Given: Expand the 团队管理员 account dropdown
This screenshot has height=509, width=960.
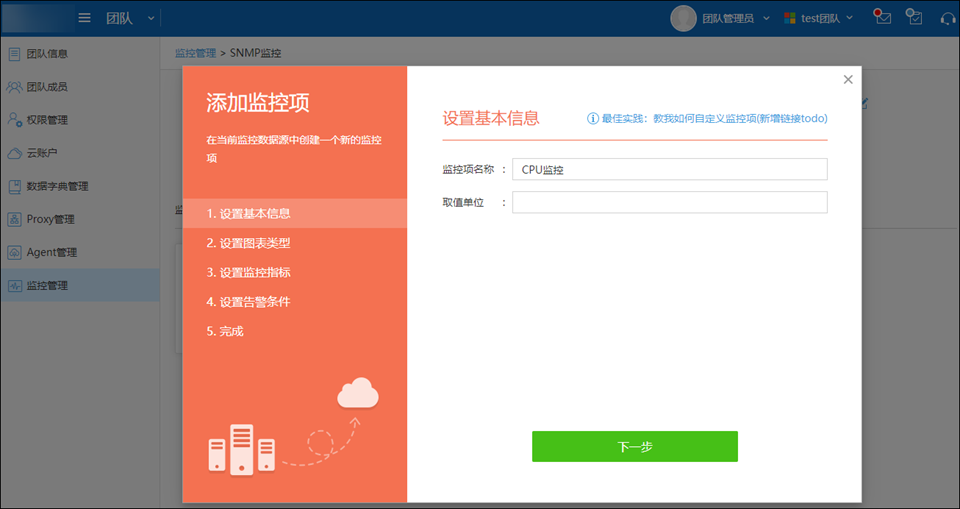Looking at the screenshot, I should click(x=735, y=18).
